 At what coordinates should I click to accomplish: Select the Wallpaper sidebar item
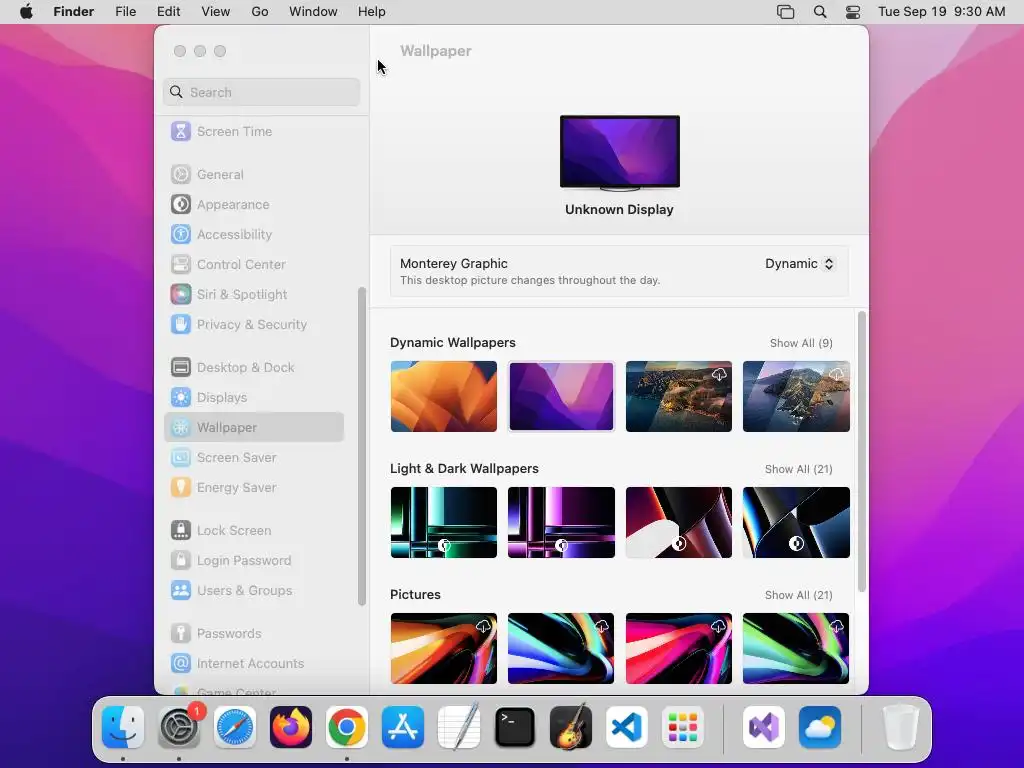pos(254,427)
